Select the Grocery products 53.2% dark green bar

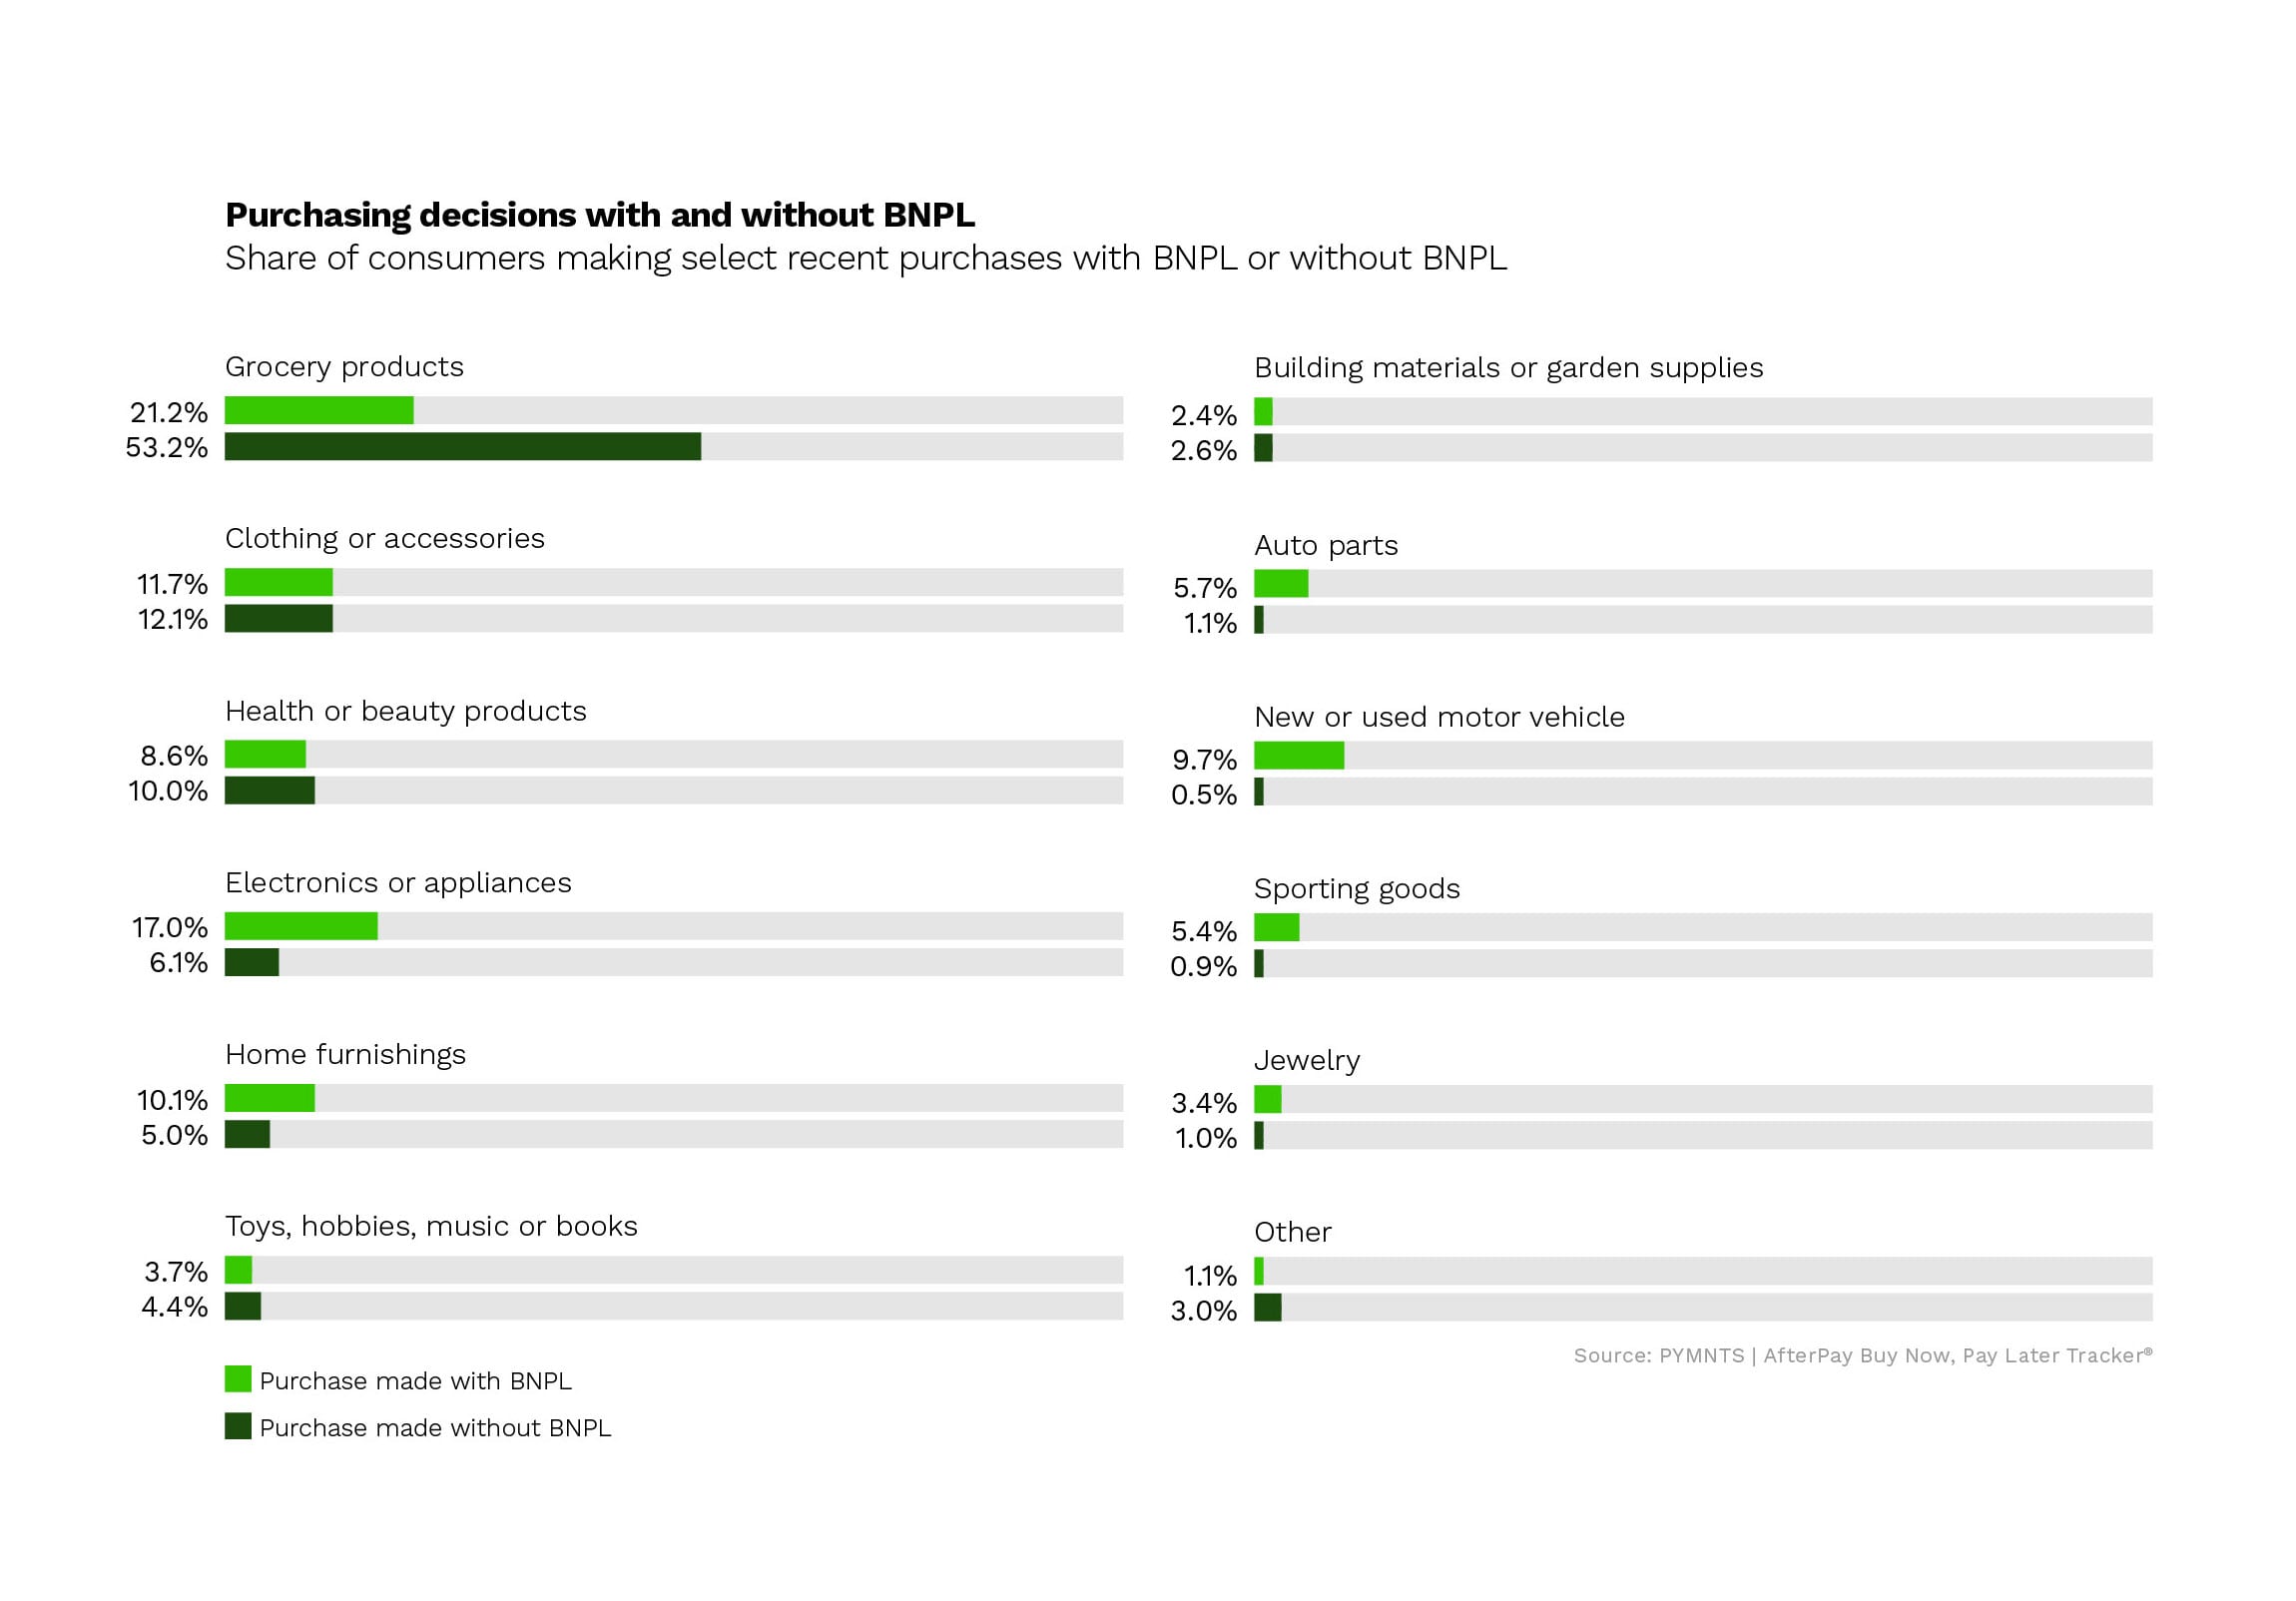(x=462, y=446)
